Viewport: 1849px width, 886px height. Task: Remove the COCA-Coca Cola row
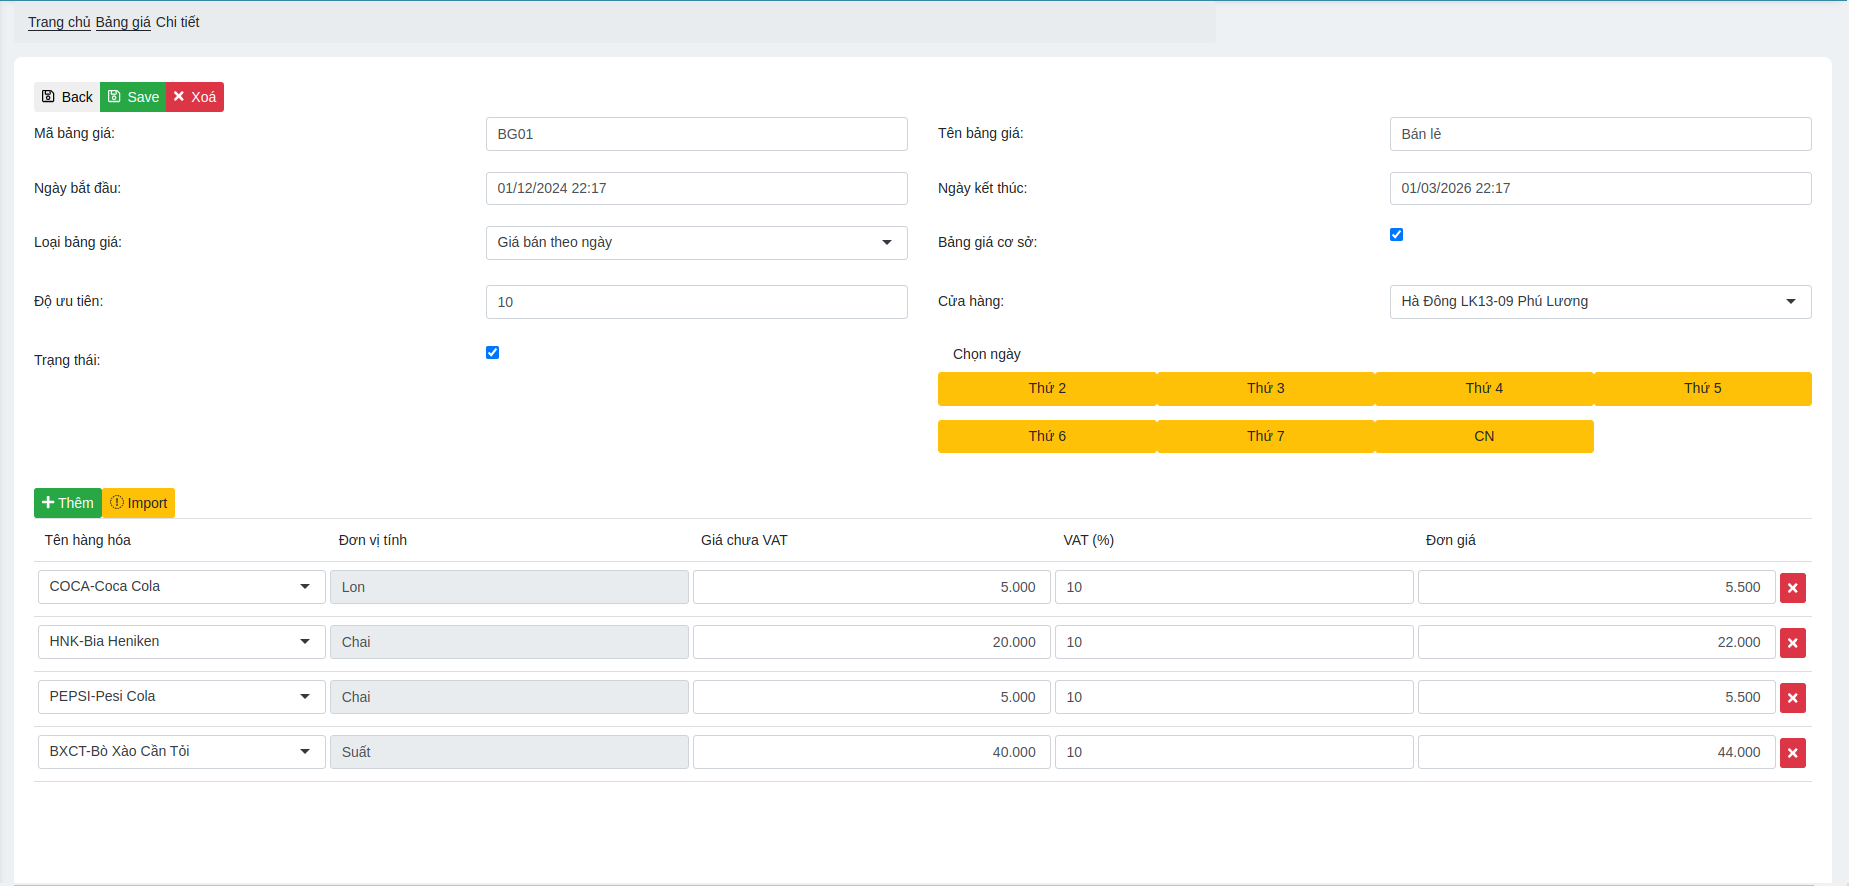1792,588
